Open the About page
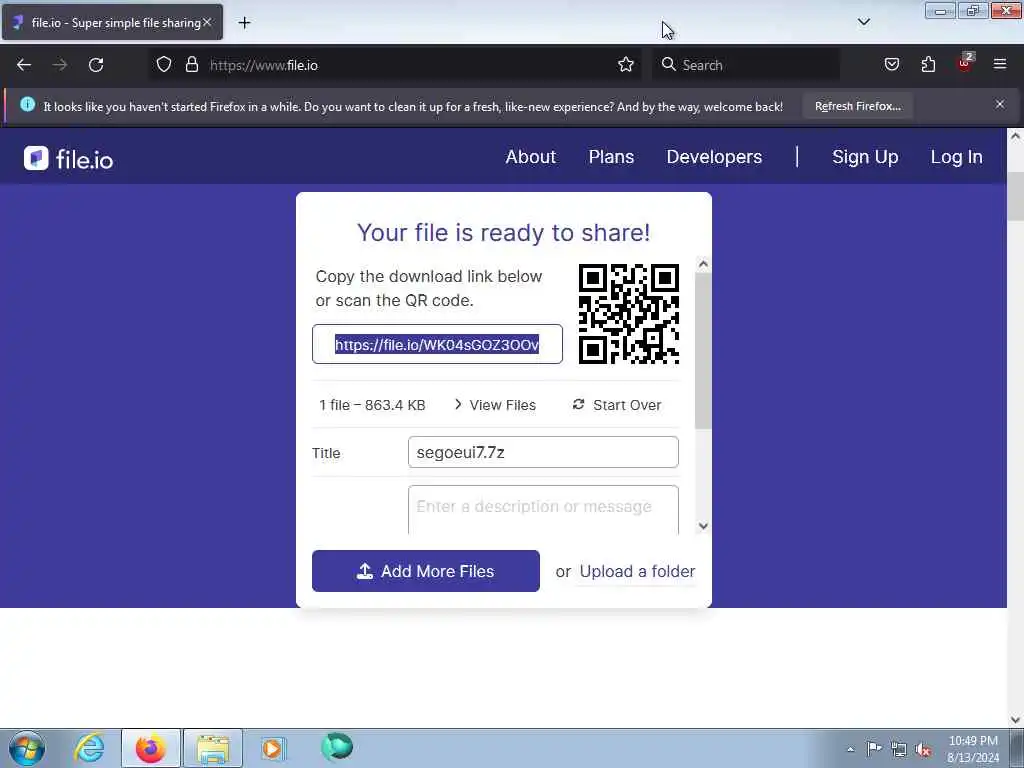This screenshot has width=1024, height=768. 530,157
